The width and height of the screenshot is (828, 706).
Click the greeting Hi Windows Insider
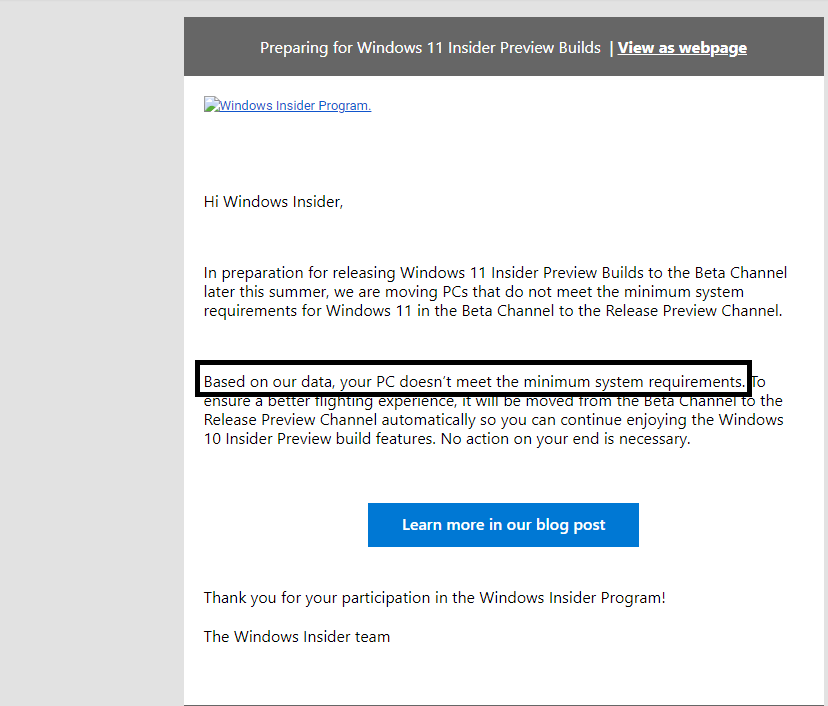(x=273, y=202)
